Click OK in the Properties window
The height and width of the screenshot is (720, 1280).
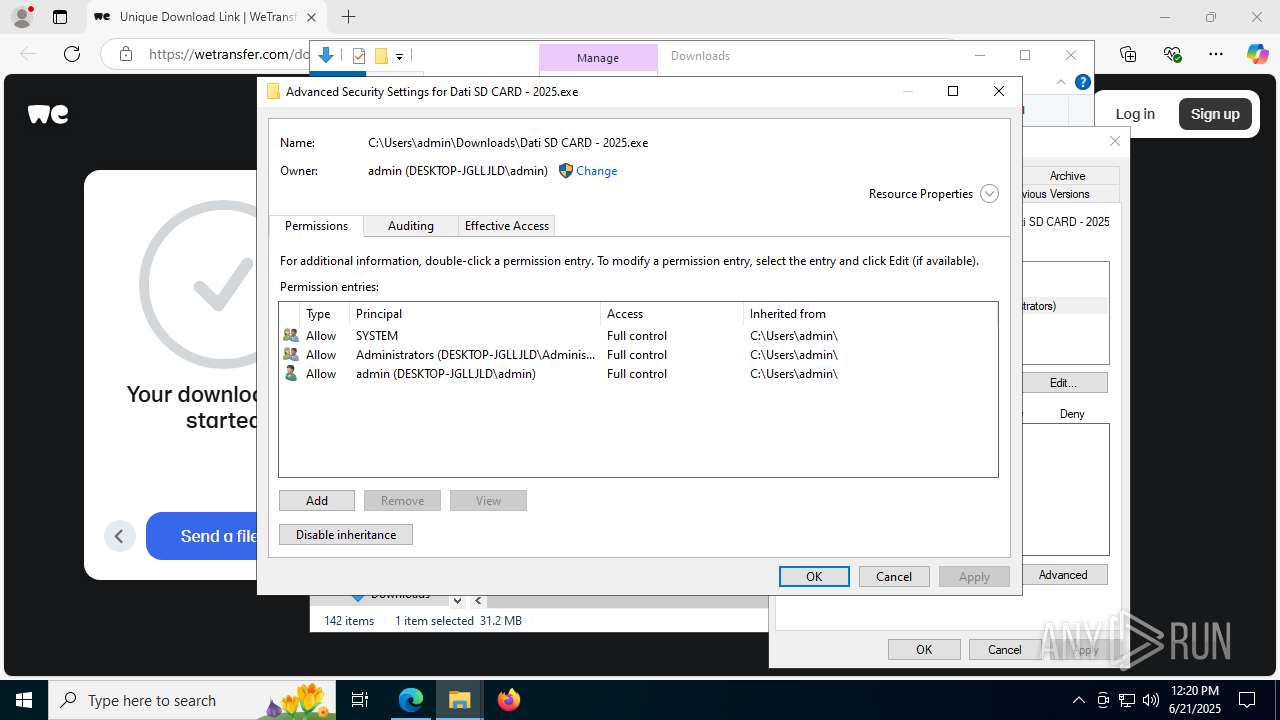tap(924, 650)
